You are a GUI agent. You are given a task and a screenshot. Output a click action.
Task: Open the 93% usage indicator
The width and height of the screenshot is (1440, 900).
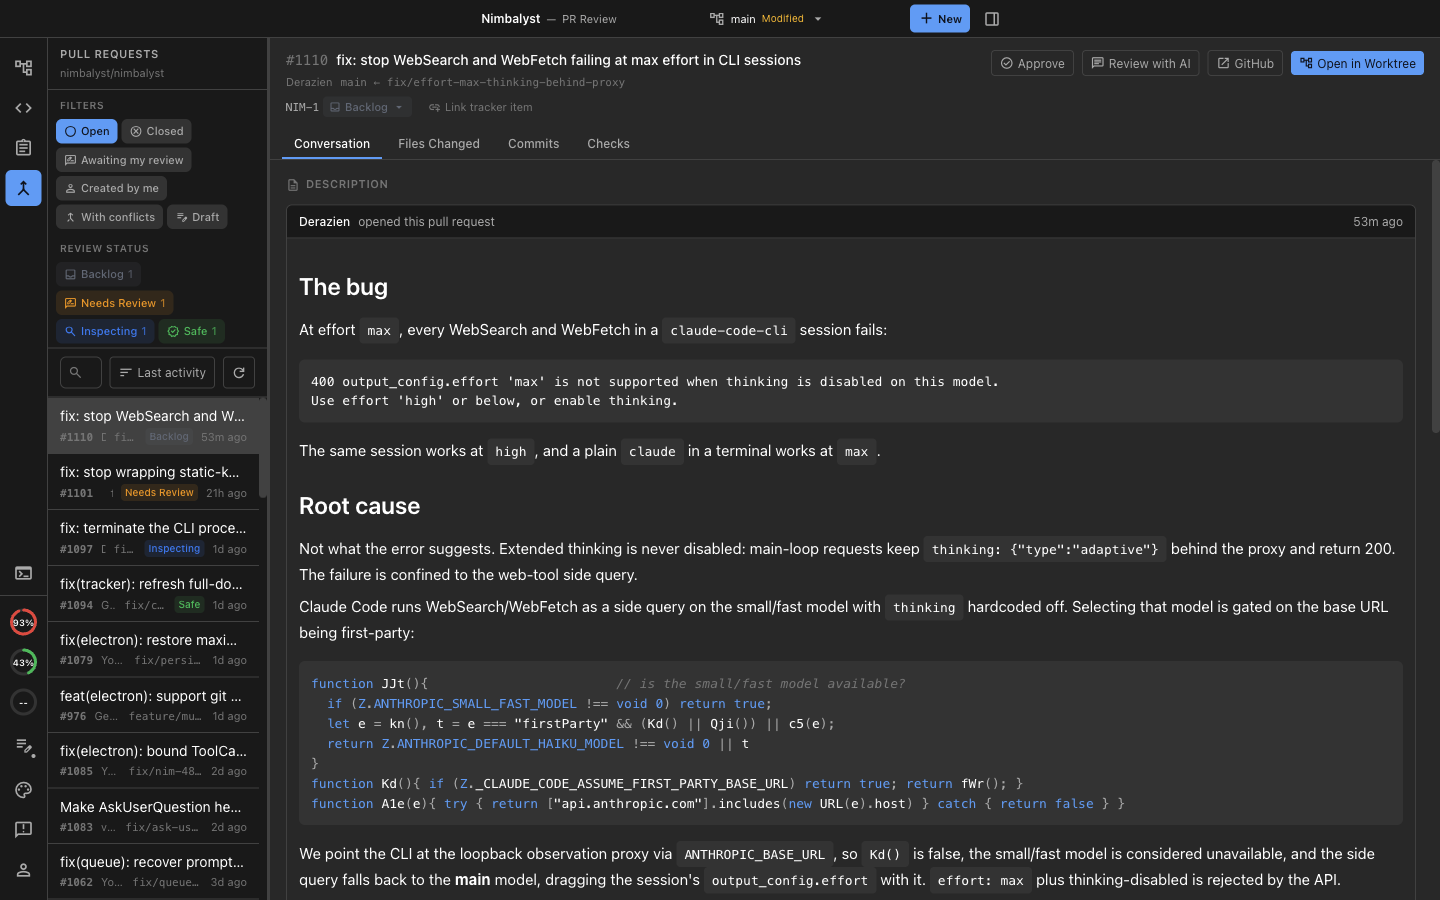click(23, 622)
